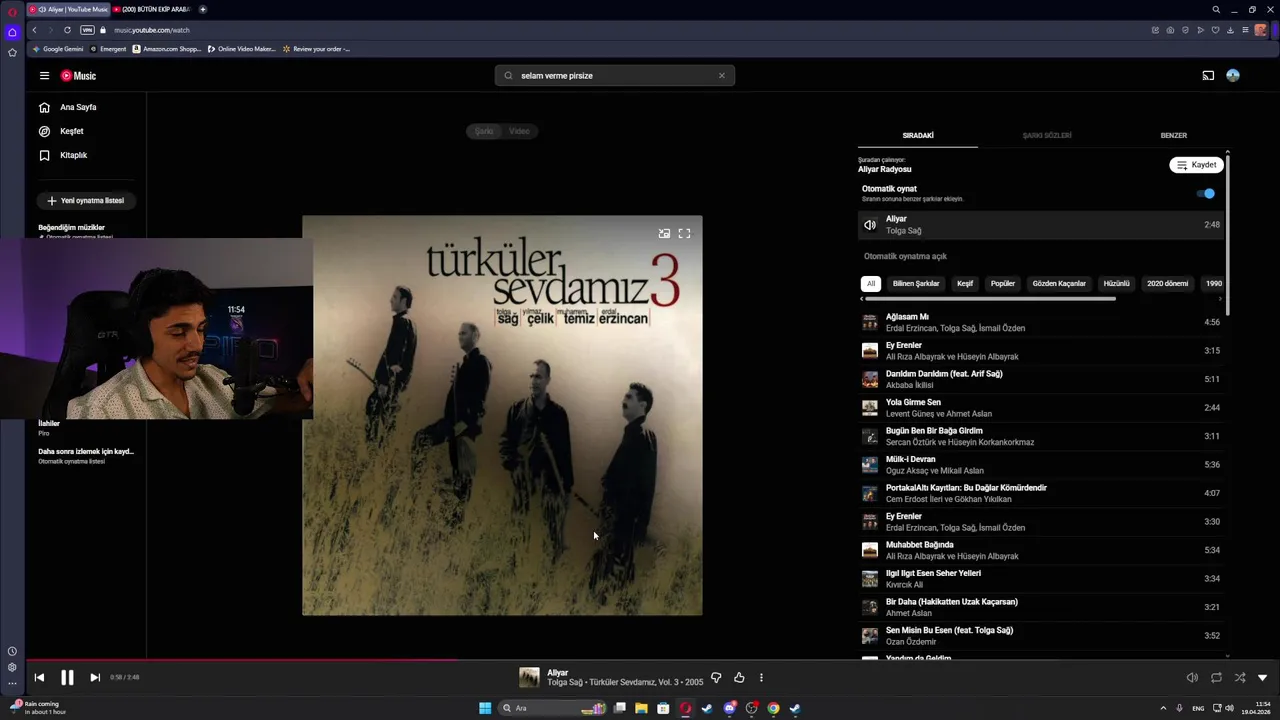
Task: Play Danldım Danldım feat. Arif Sağ
Action: point(1040,379)
